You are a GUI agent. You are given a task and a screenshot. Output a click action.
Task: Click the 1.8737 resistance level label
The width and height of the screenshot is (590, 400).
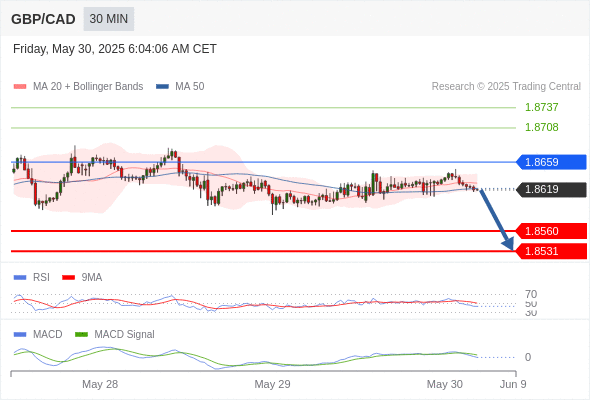541,107
